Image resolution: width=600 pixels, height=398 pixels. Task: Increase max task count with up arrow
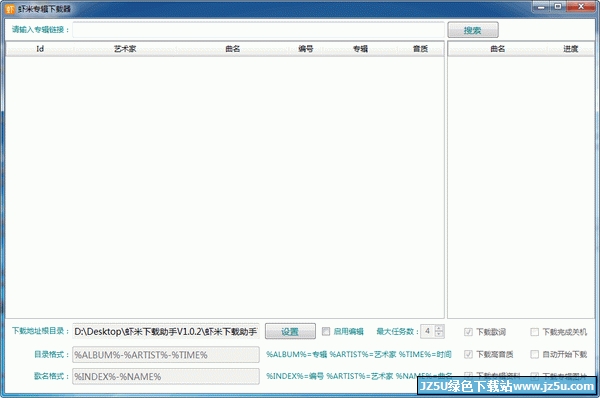coord(439,328)
